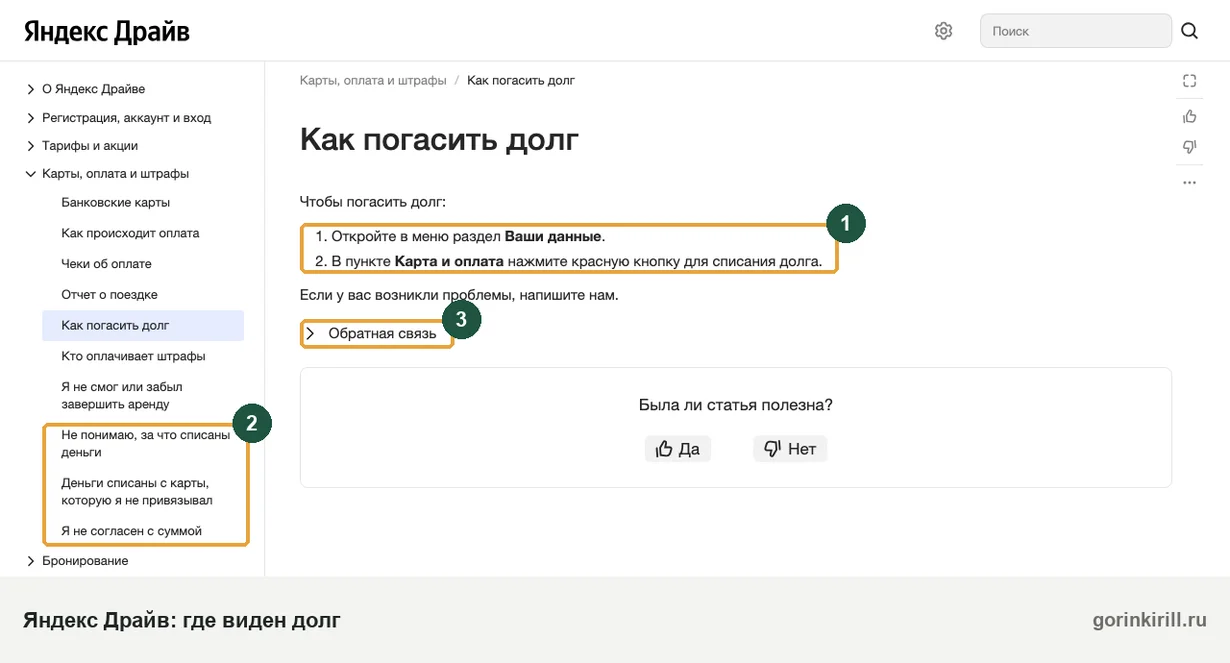Toggle fullscreen reading mode icon
The height and width of the screenshot is (663, 1230).
pos(1189,81)
